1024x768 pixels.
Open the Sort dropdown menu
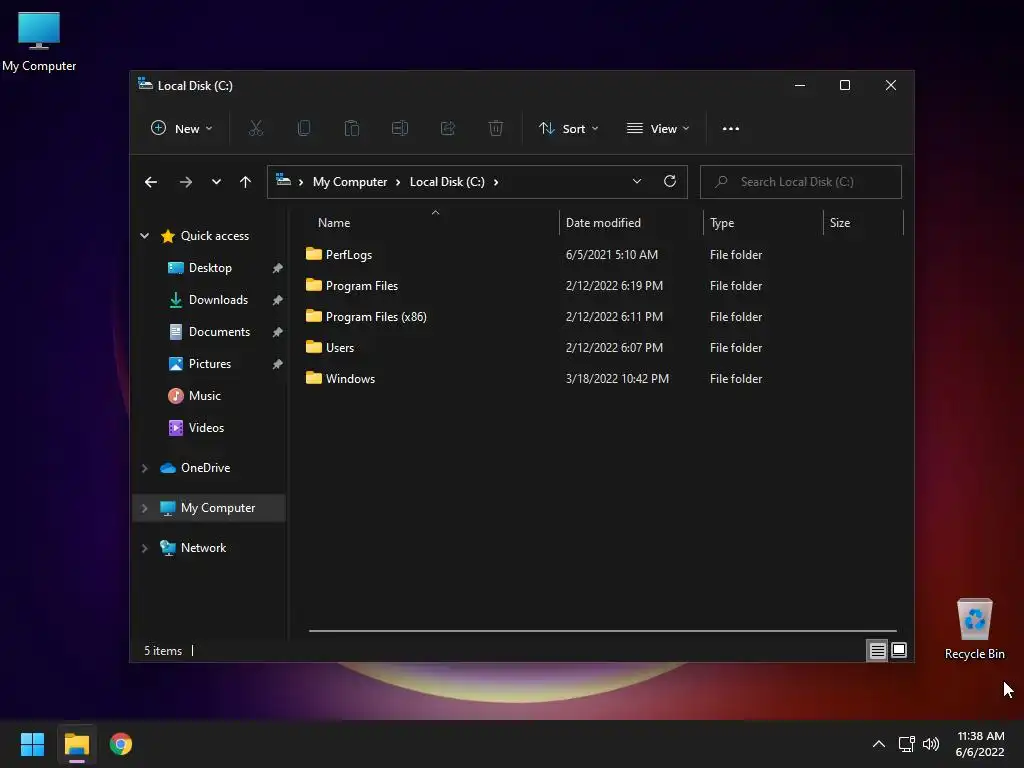point(569,129)
